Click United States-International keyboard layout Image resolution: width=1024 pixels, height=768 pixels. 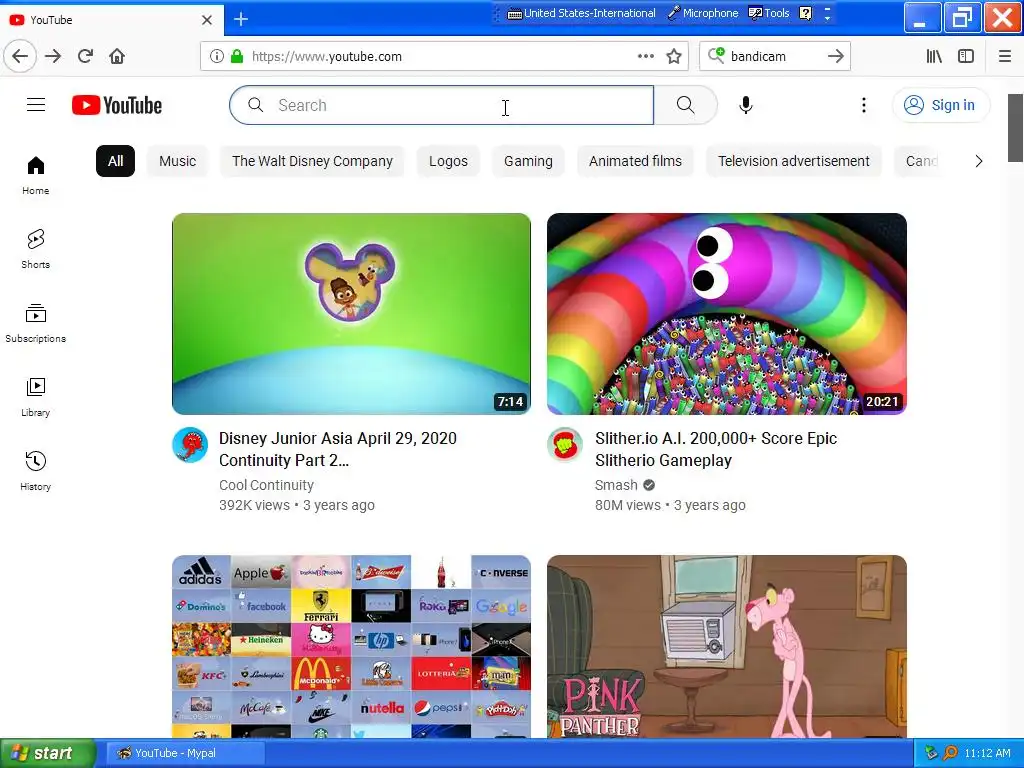tap(581, 13)
